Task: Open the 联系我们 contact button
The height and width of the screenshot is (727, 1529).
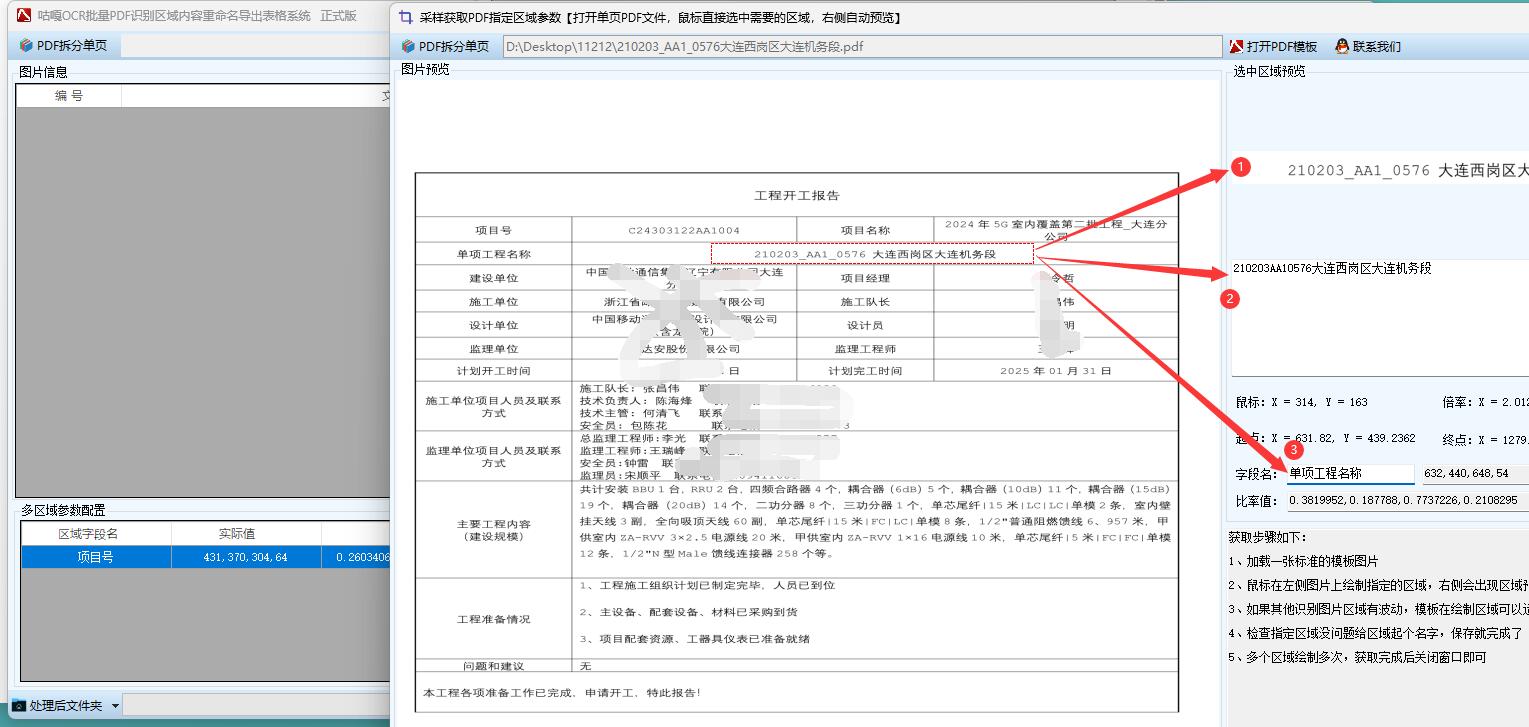Action: click(x=1367, y=46)
